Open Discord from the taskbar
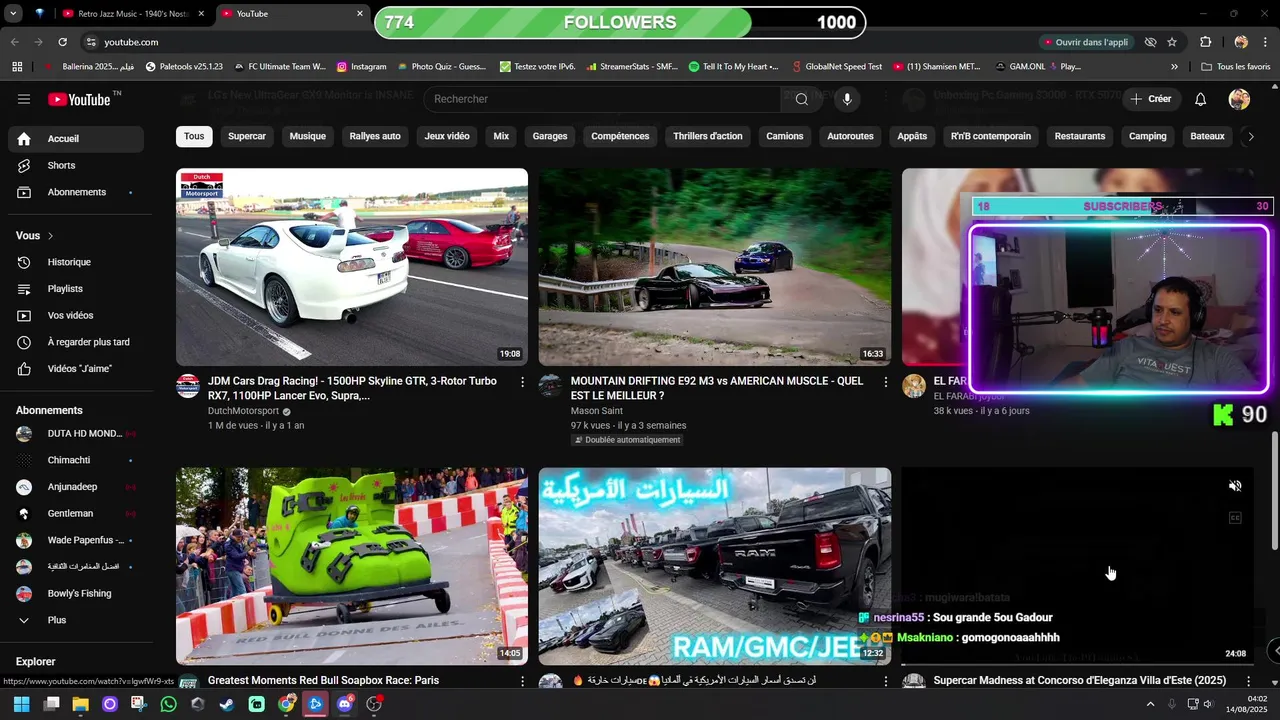This screenshot has height=720, width=1280. (x=345, y=704)
